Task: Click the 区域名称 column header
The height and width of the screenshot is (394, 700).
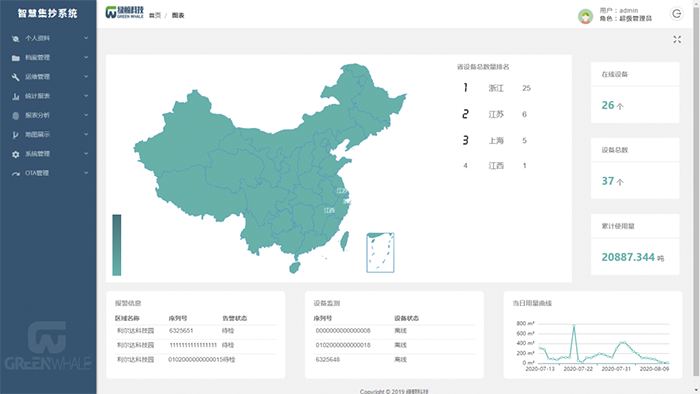Action: coord(127,318)
